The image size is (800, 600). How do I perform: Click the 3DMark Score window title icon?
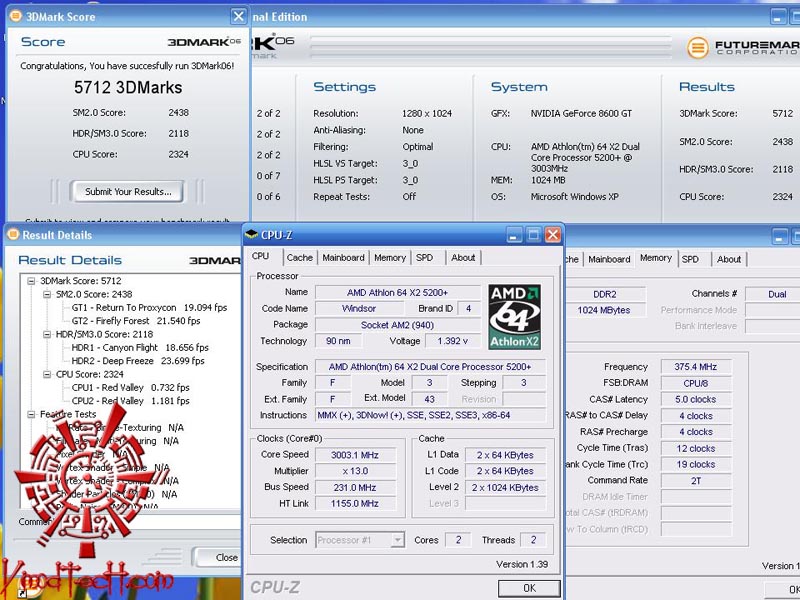coord(16,16)
